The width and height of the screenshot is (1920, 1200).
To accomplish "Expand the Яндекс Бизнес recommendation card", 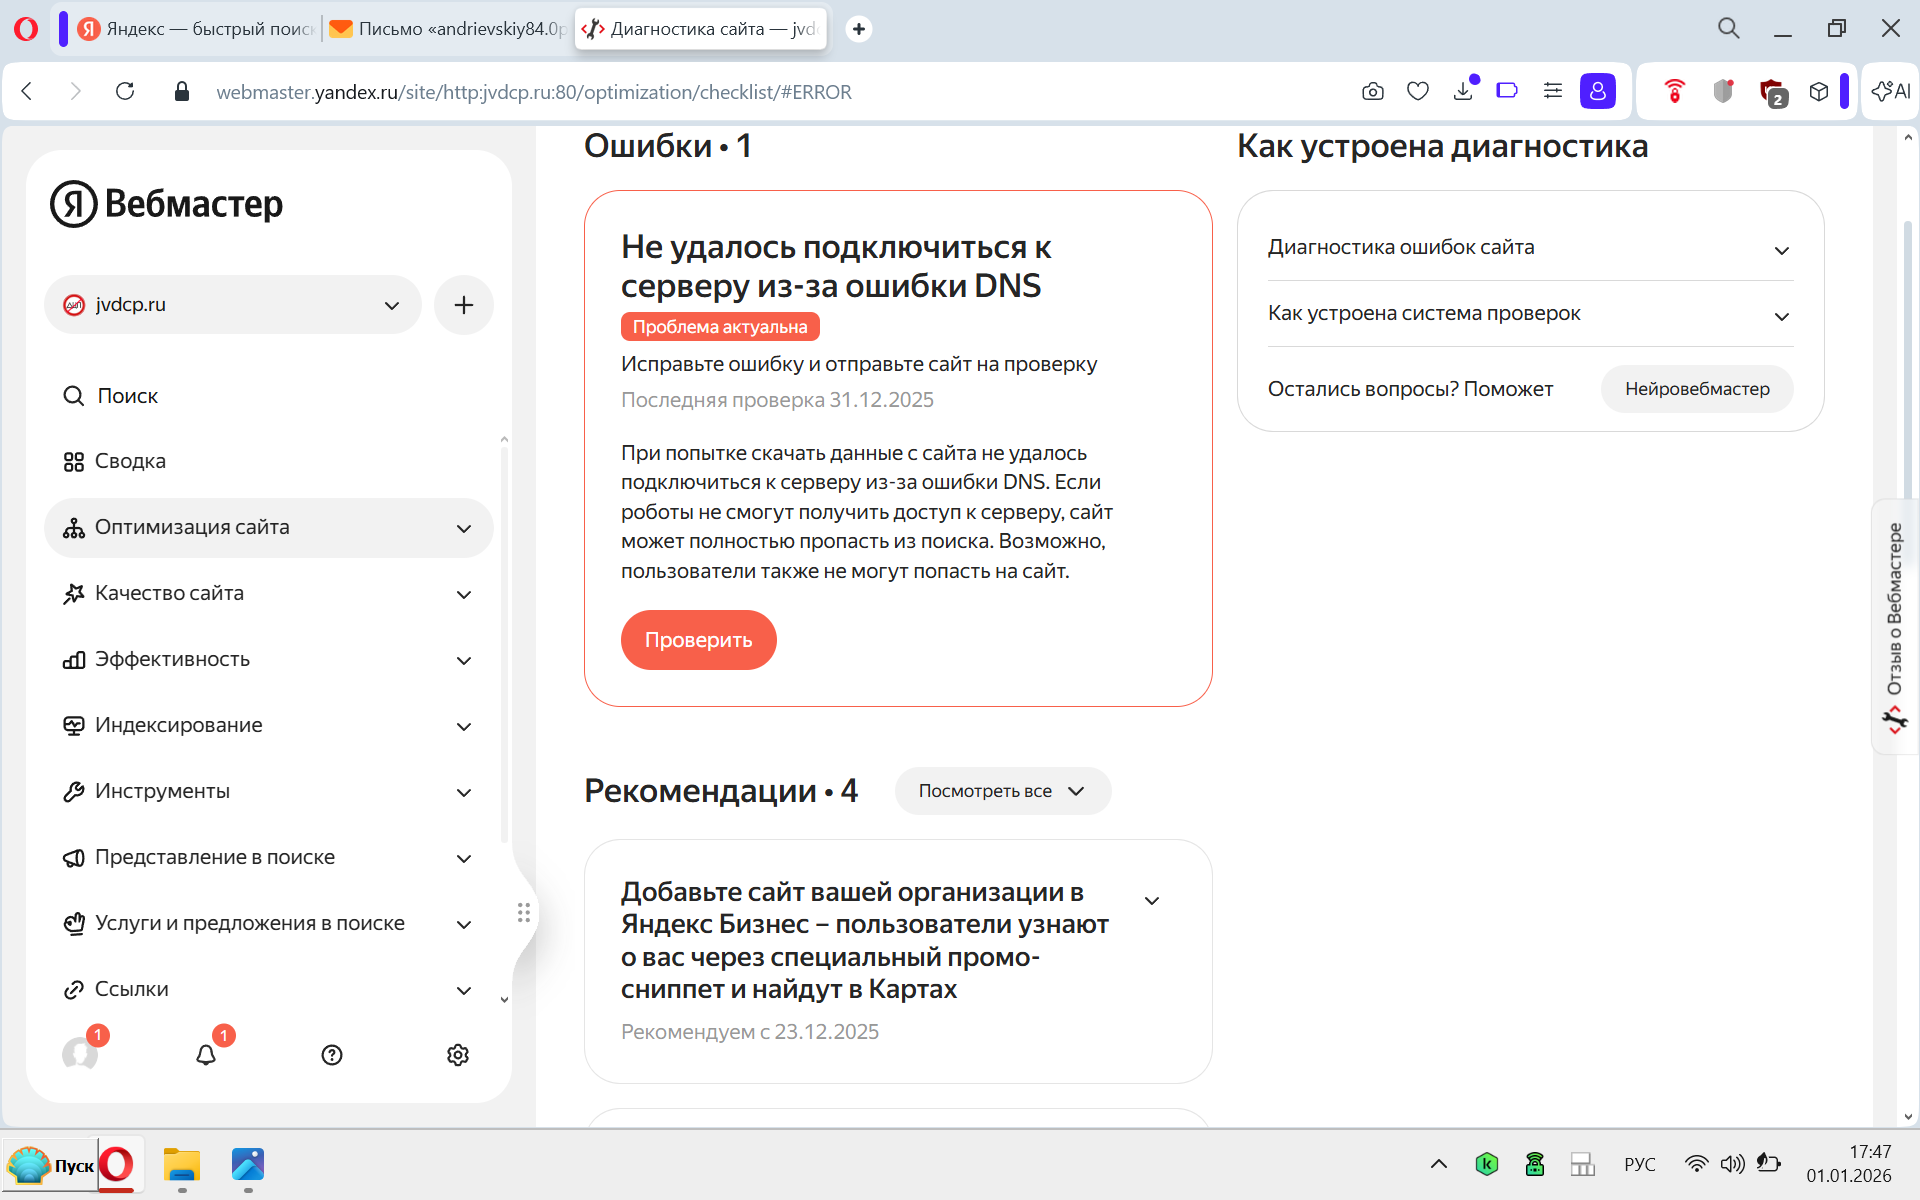I will 1152,901.
